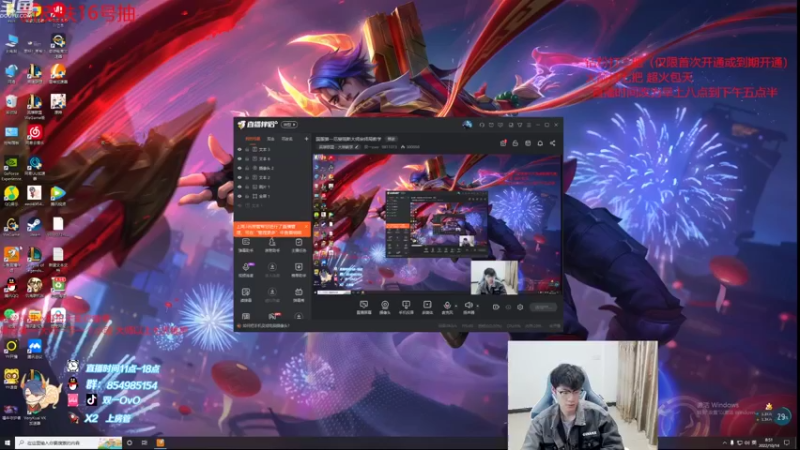Start recording with camcorder icon
The width and height of the screenshot is (800, 450).
[x=496, y=307]
